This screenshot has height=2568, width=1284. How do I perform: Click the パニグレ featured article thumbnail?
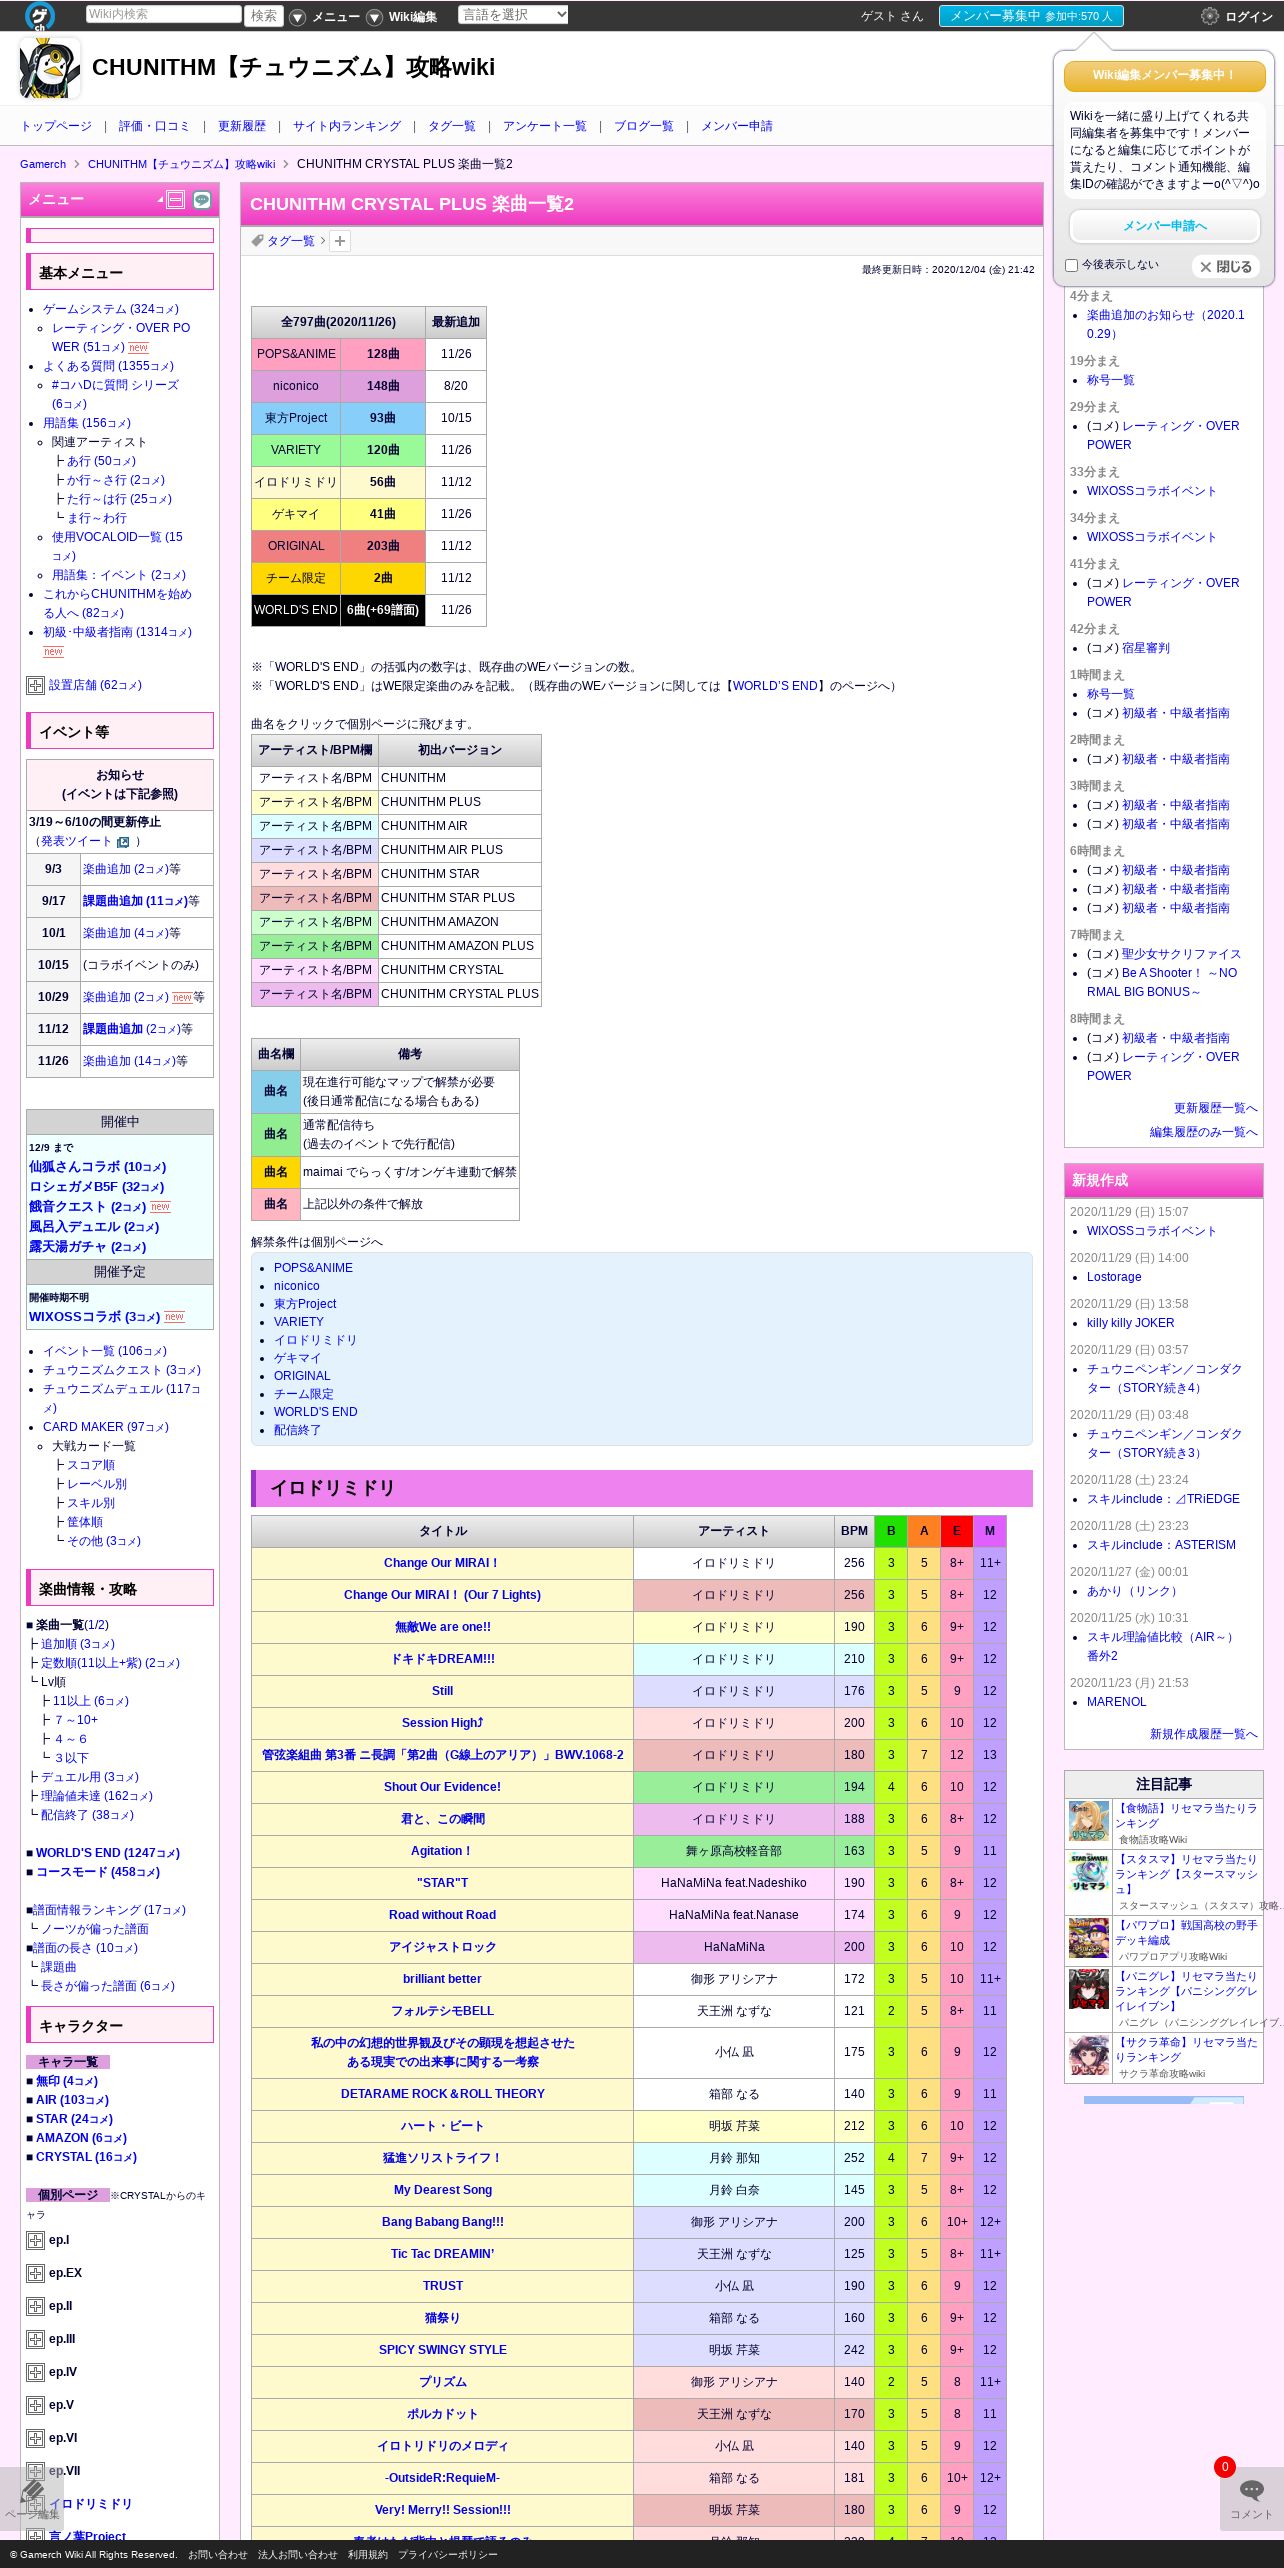[1089, 1990]
